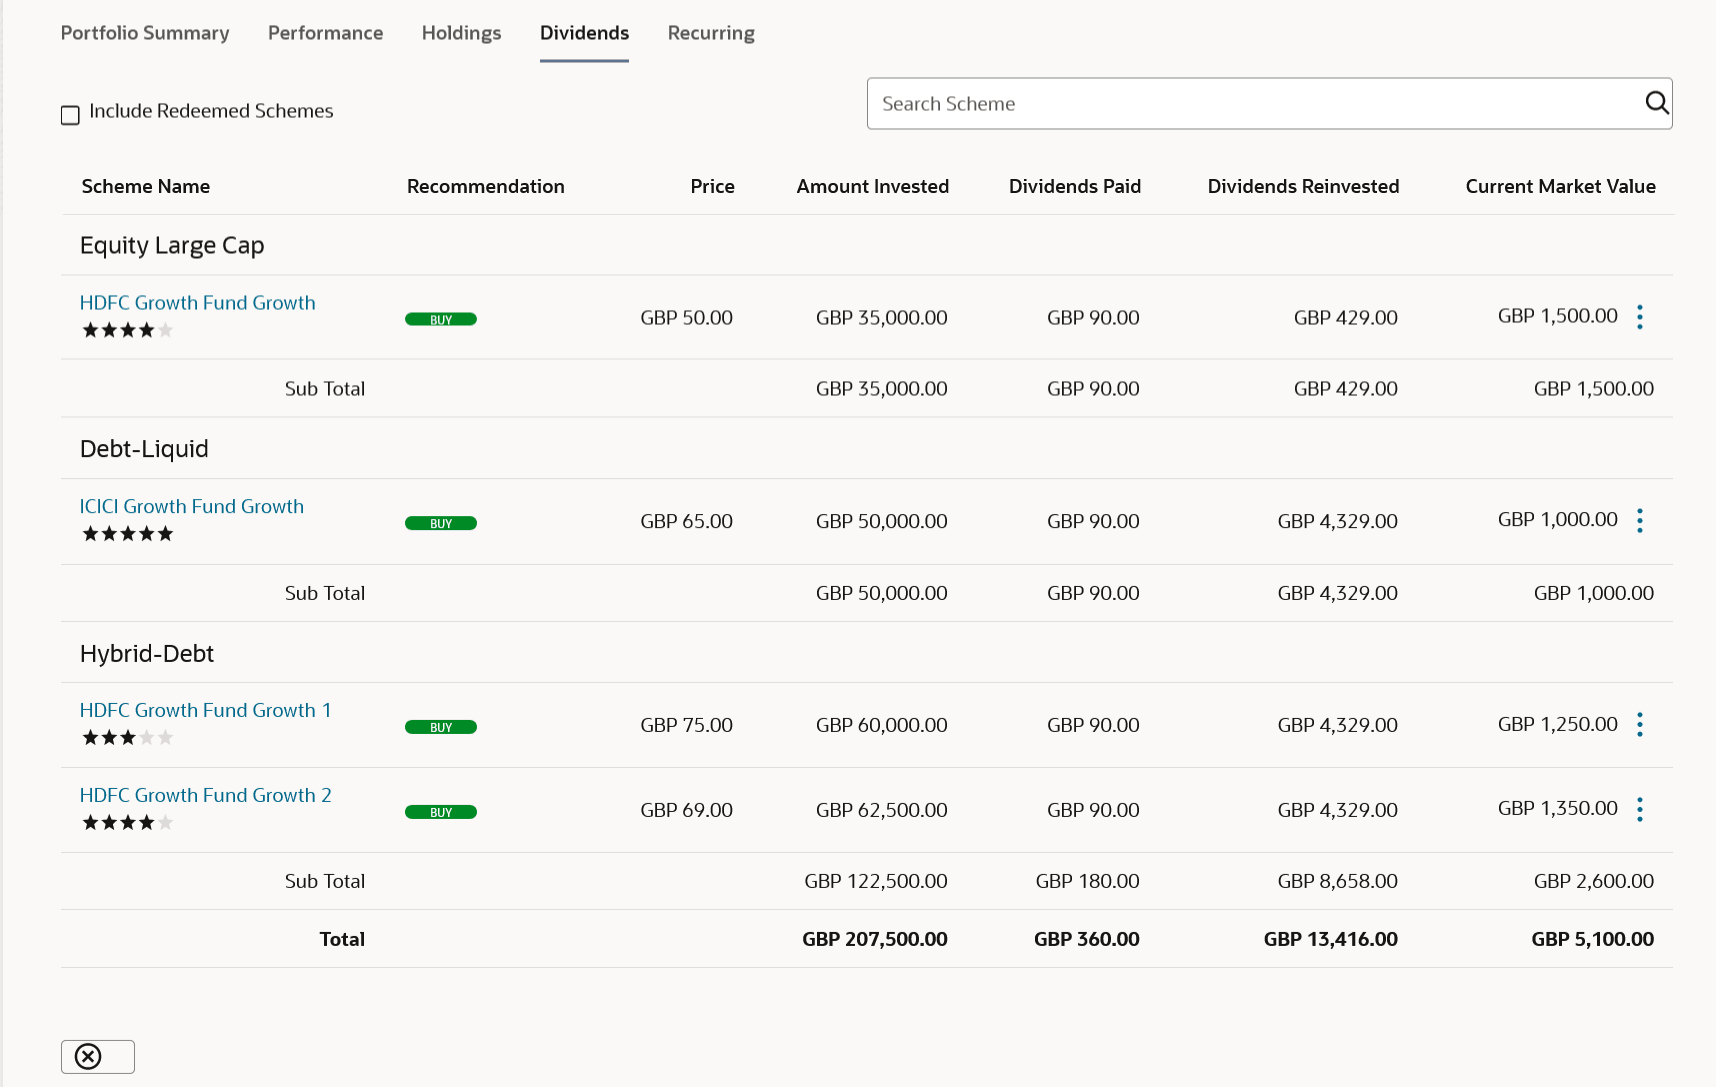The width and height of the screenshot is (1716, 1087).
Task: Click star rating under ICICI Growth Fund Growth
Action: click(127, 534)
